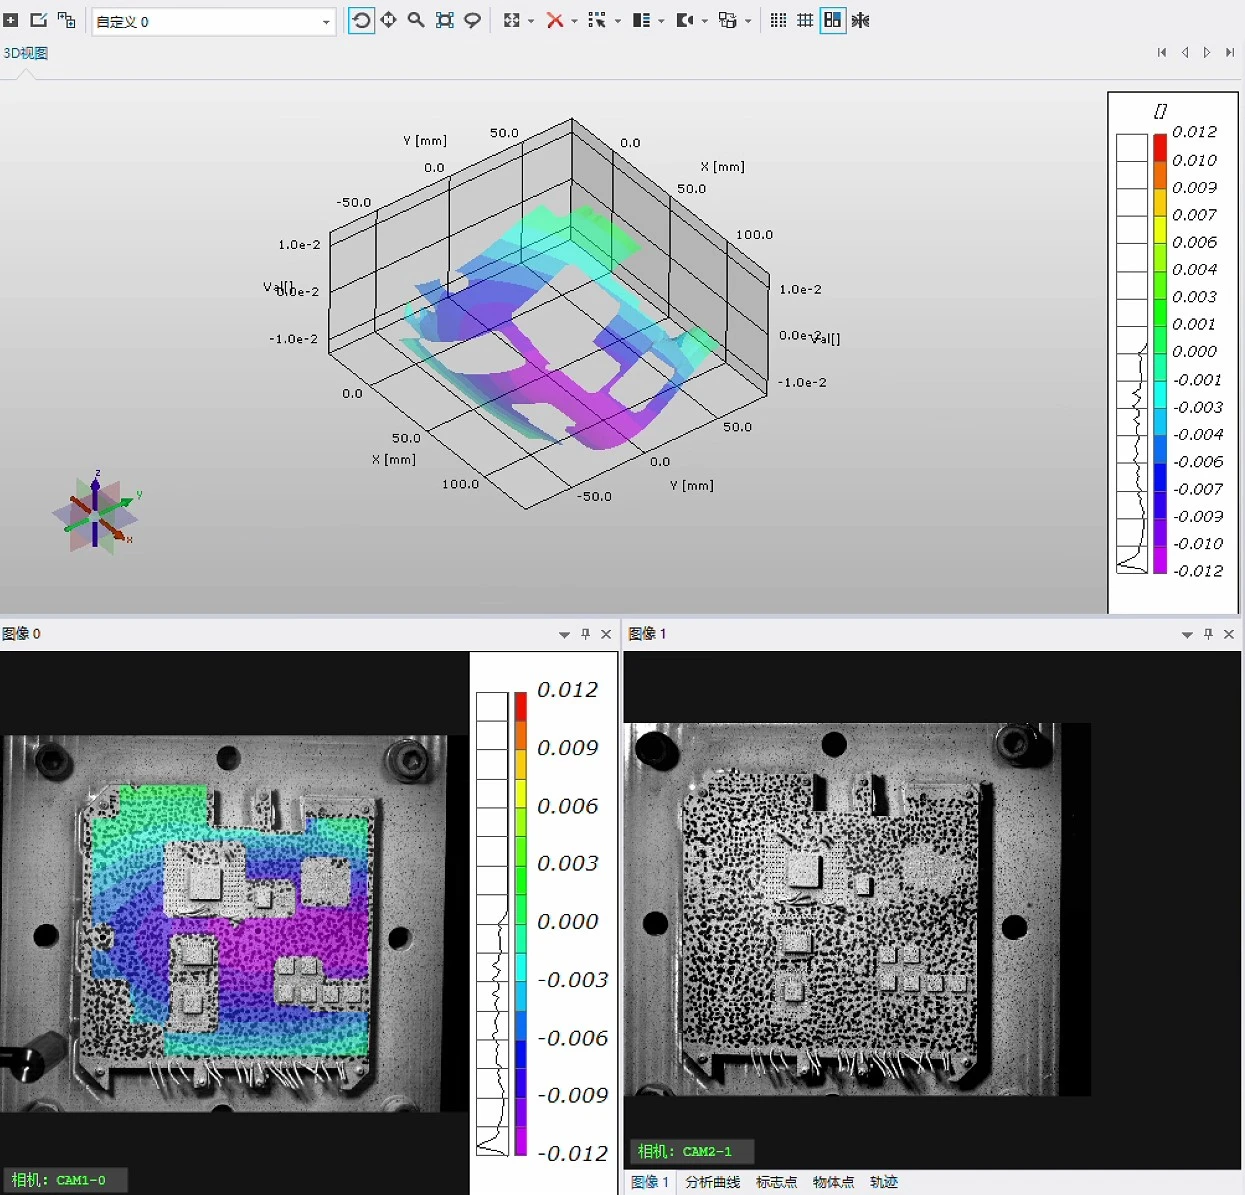Open dropdown arrow beside red X icon
The width and height of the screenshot is (1245, 1195).
pos(574,22)
